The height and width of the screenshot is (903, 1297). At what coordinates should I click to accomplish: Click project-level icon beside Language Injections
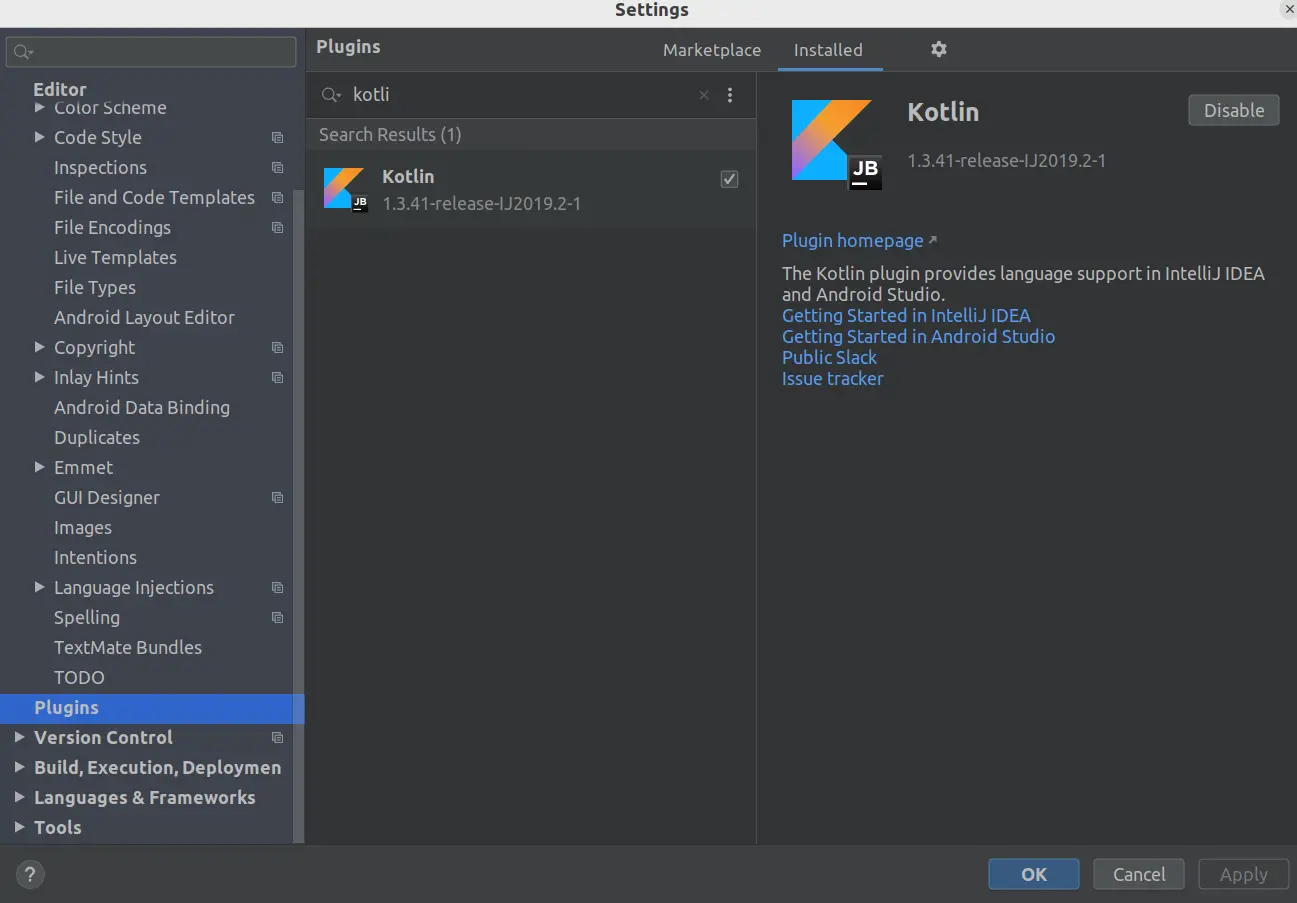click(x=278, y=588)
